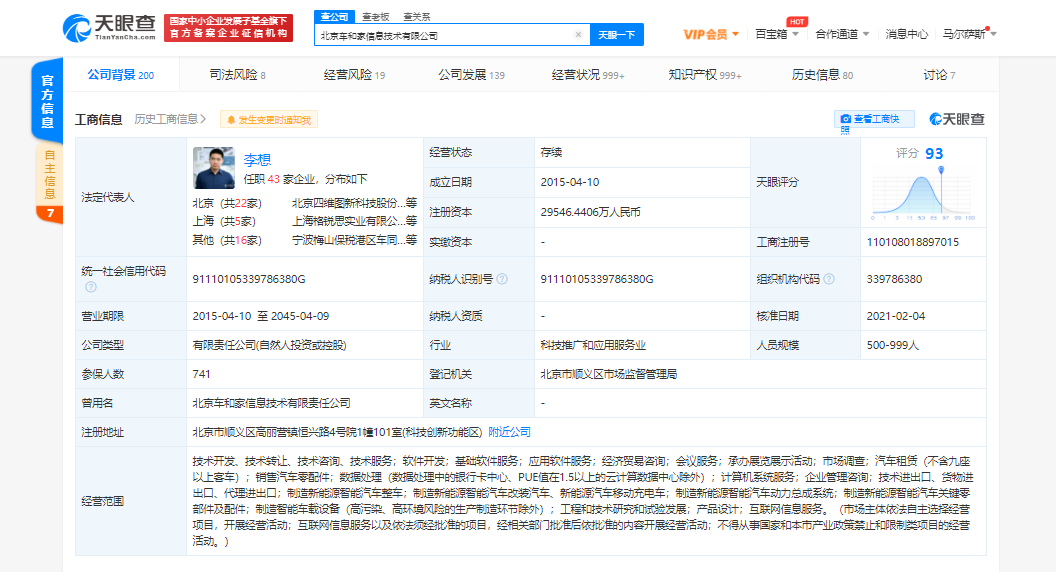Click the help icon next to 组织机构代码
Viewport: 1056px width, 572px height.
829,279
